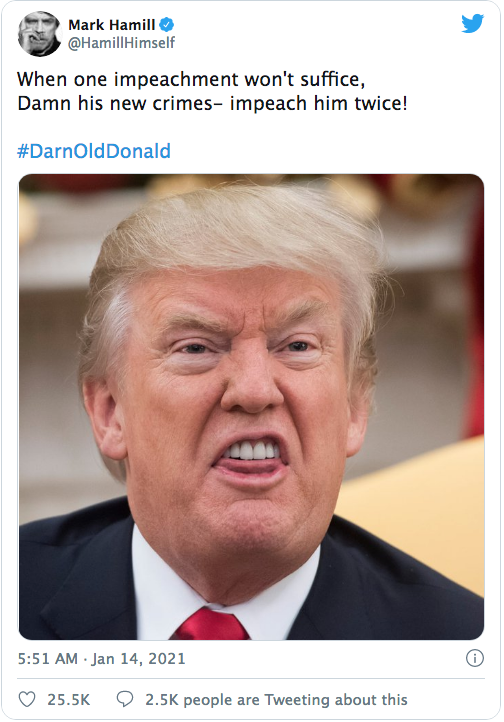Open 2.5K people are Tweeting about this
Image resolution: width=504 pixels, height=722 pixels.
276,700
